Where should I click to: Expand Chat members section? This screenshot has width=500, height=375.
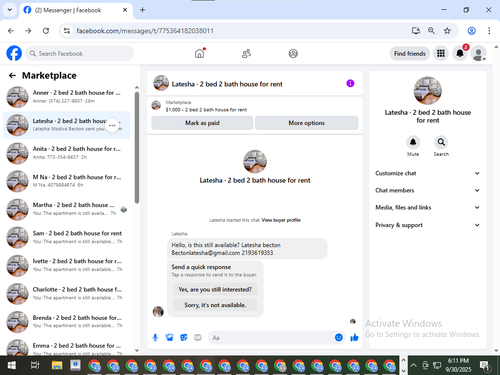(428, 190)
